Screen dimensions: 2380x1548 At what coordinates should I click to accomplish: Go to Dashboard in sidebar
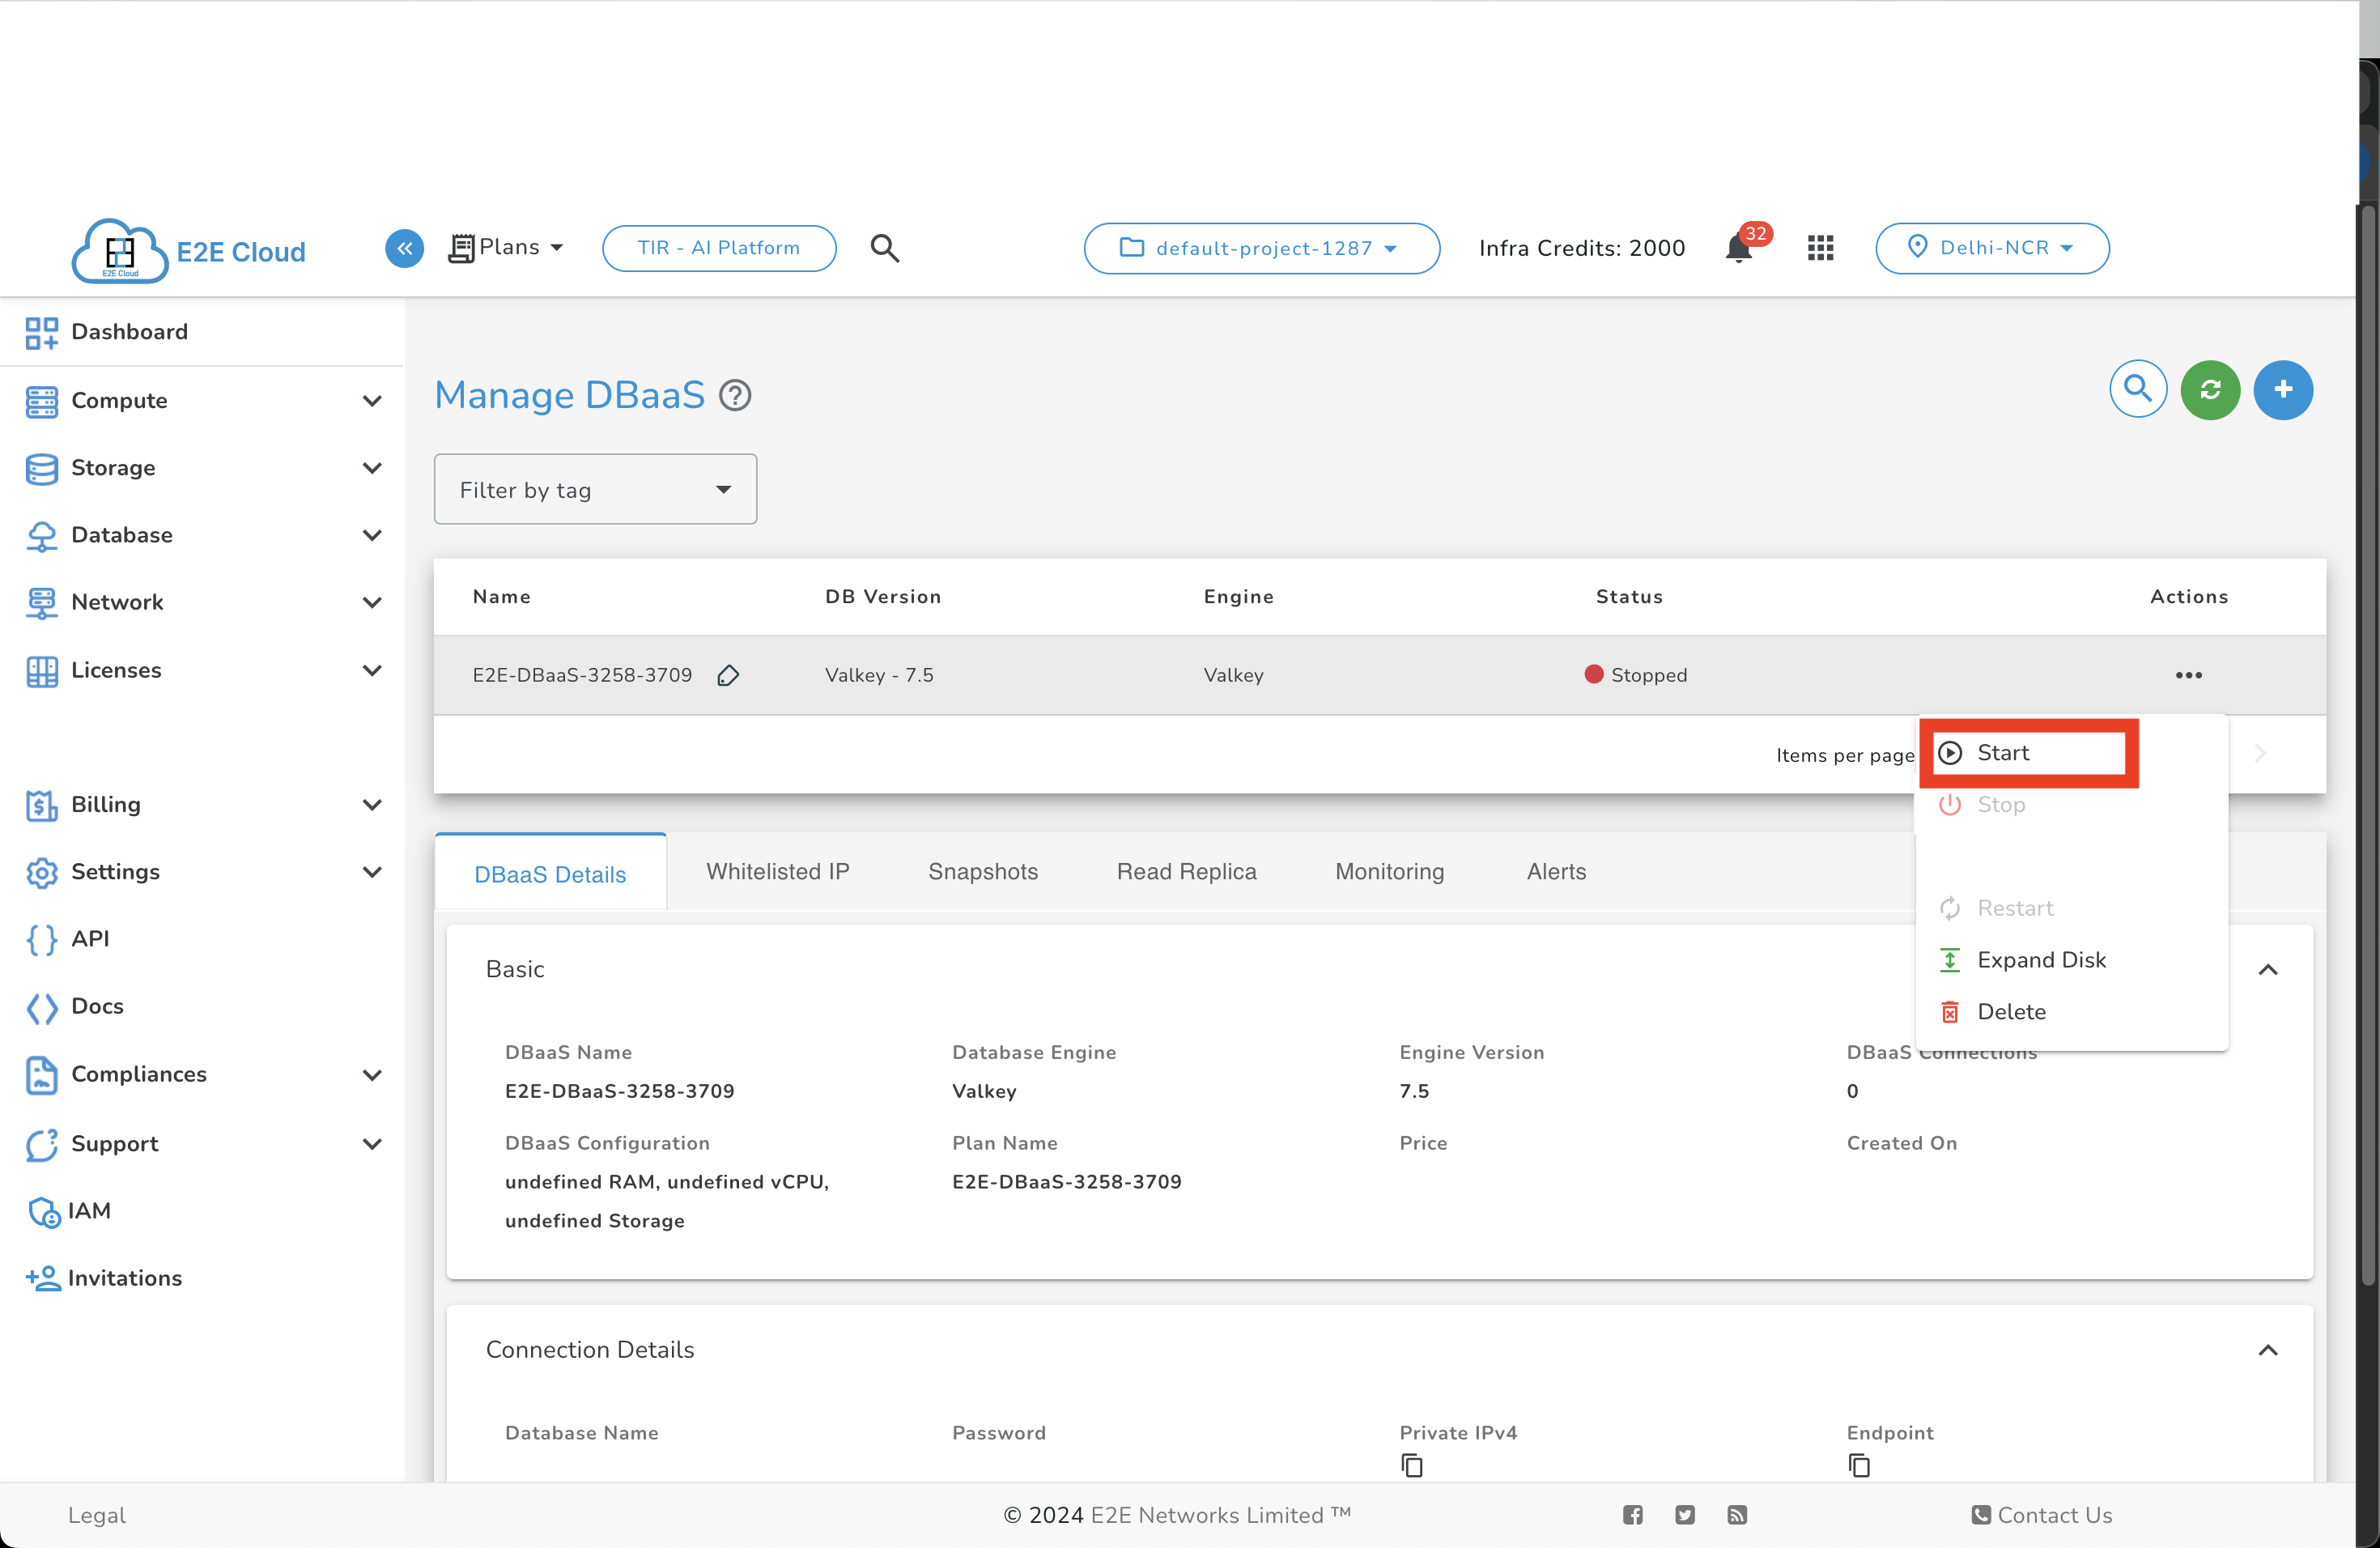(x=129, y=332)
